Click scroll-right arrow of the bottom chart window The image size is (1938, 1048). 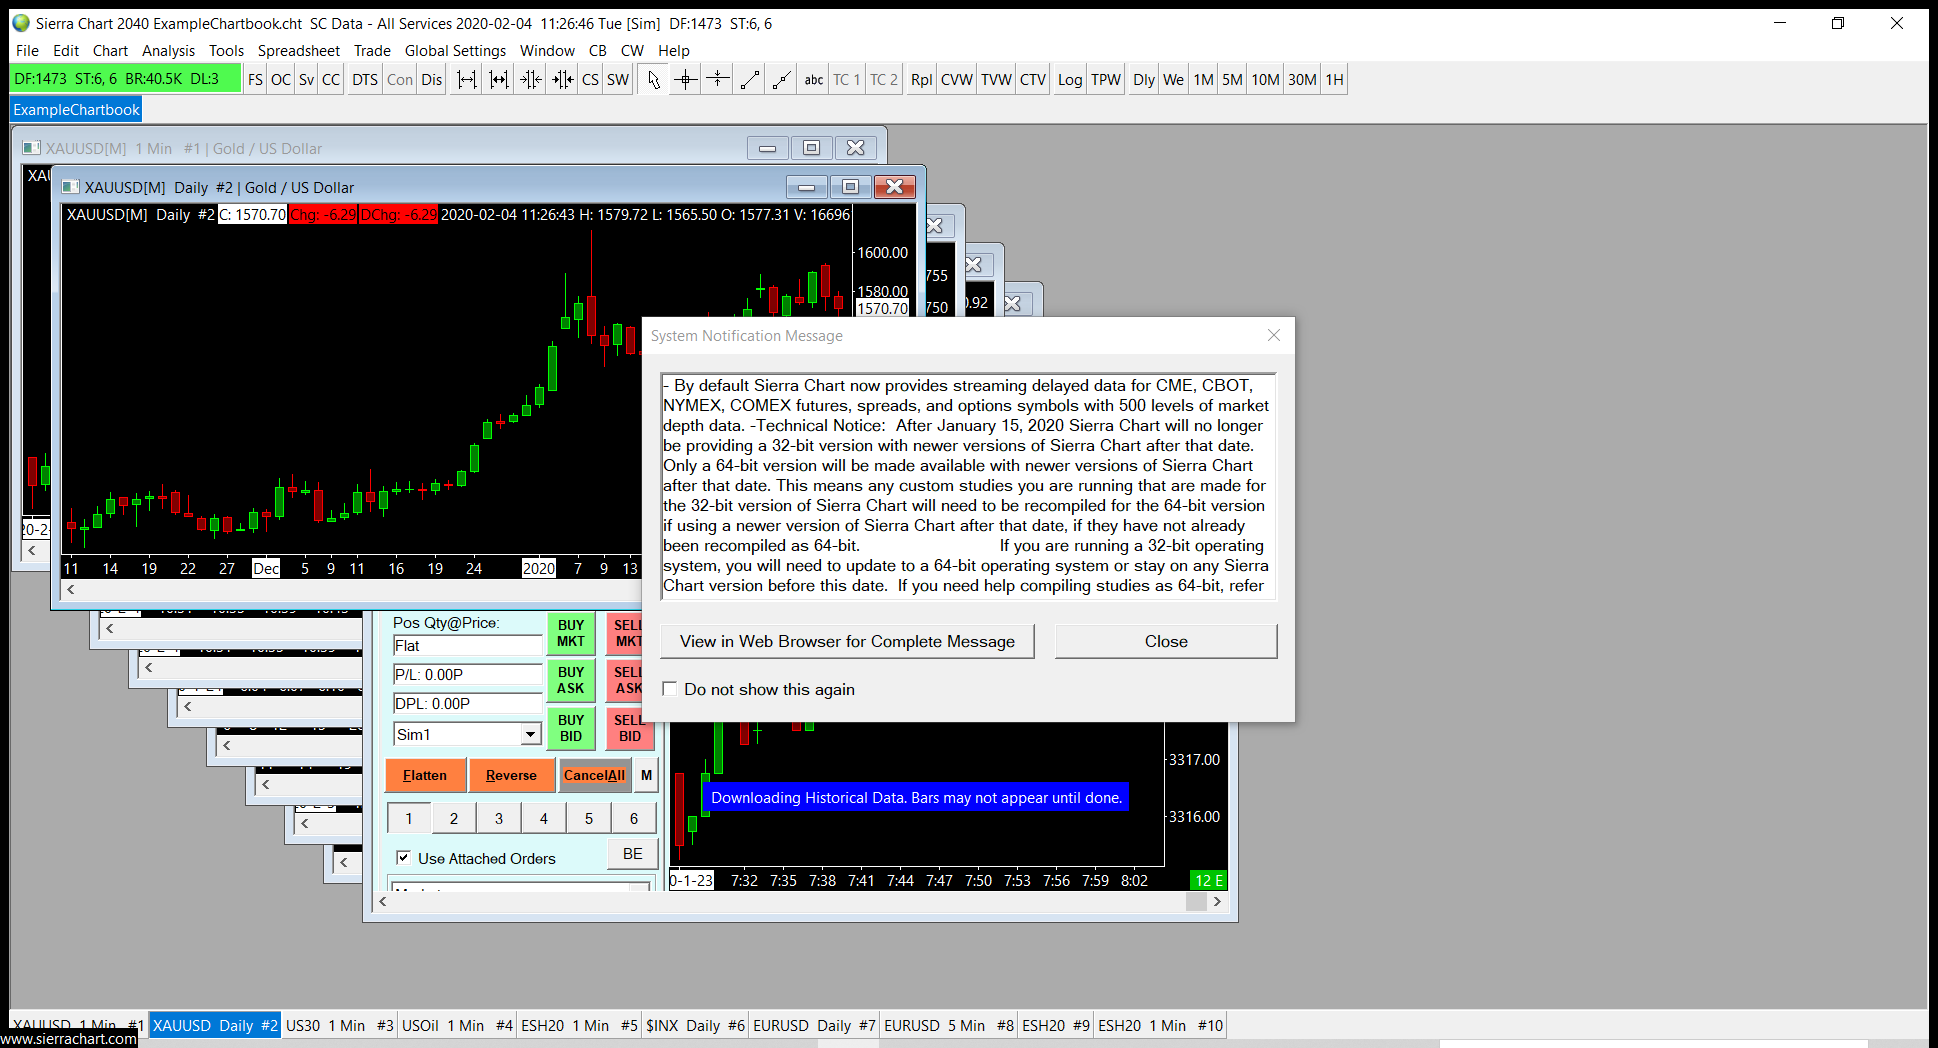[x=1217, y=901]
